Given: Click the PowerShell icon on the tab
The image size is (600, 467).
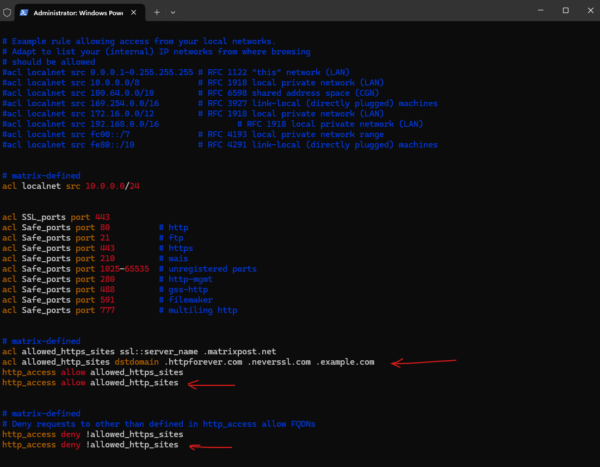Looking at the screenshot, I should pos(24,13).
